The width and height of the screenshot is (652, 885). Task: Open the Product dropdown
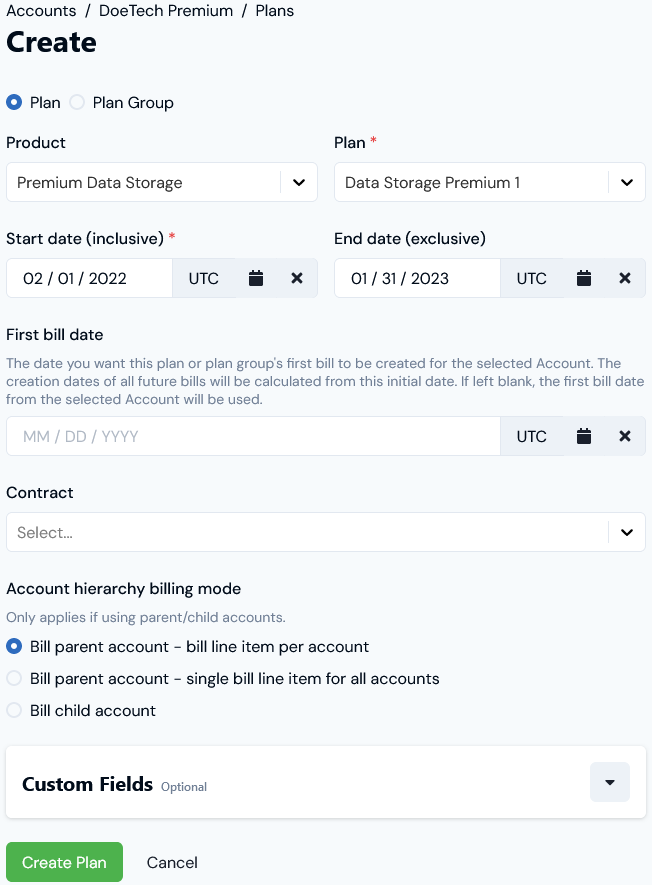click(297, 182)
